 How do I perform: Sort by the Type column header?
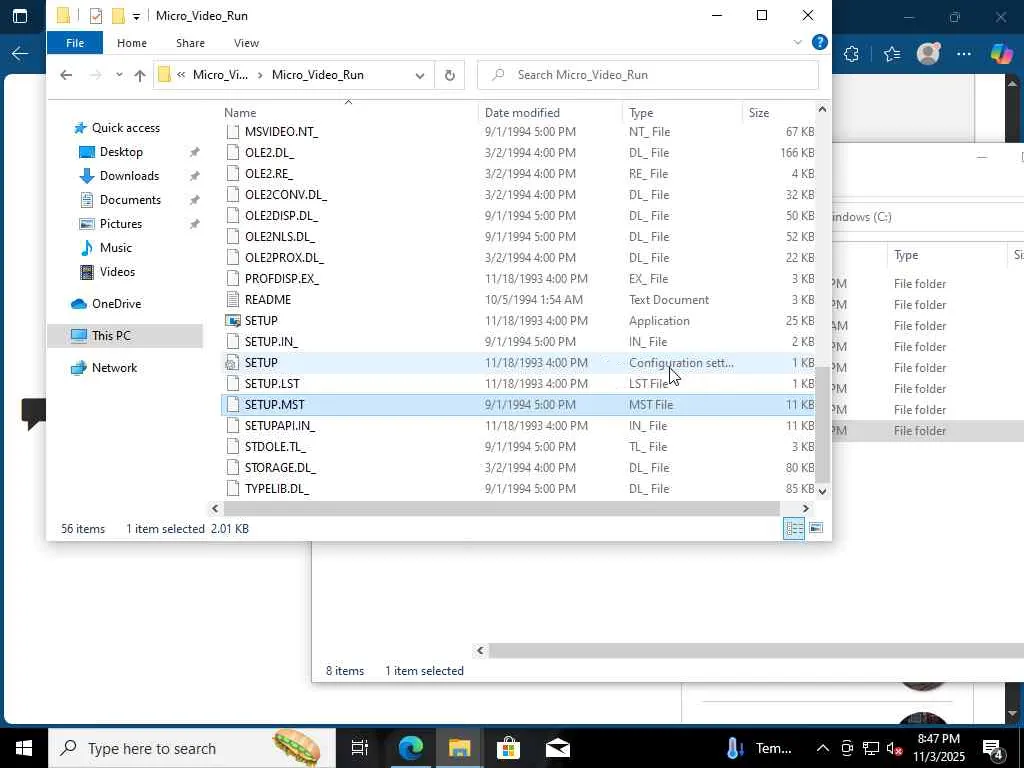click(641, 113)
